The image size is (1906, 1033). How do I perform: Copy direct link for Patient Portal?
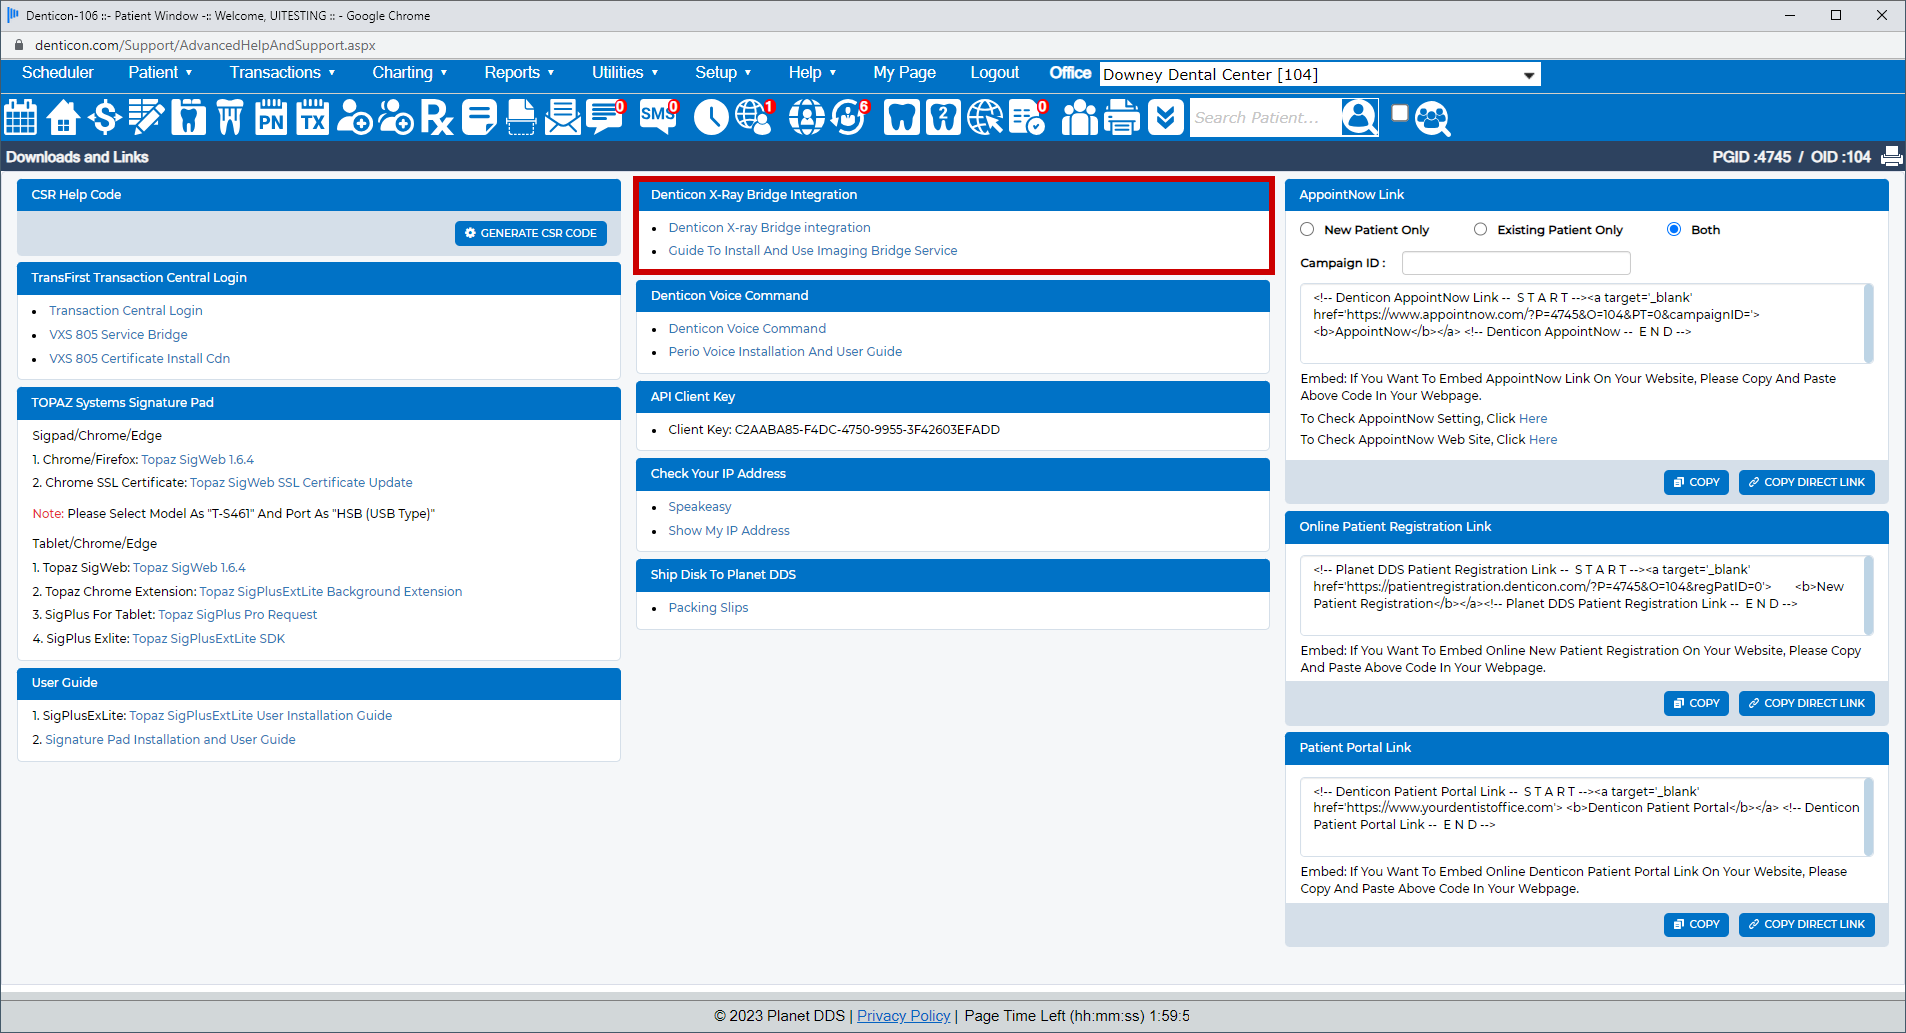tap(1807, 924)
